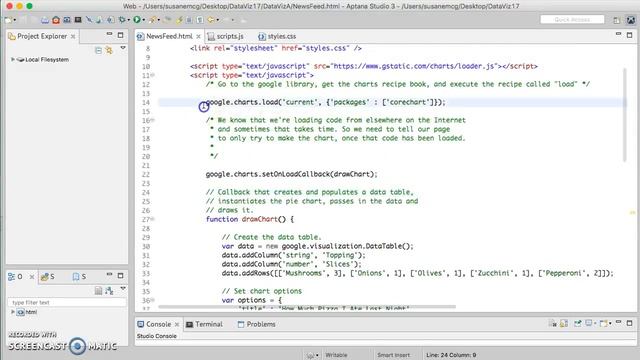640x360 pixels.
Task: Close the NewsFeed.html tab
Action: coord(198,37)
